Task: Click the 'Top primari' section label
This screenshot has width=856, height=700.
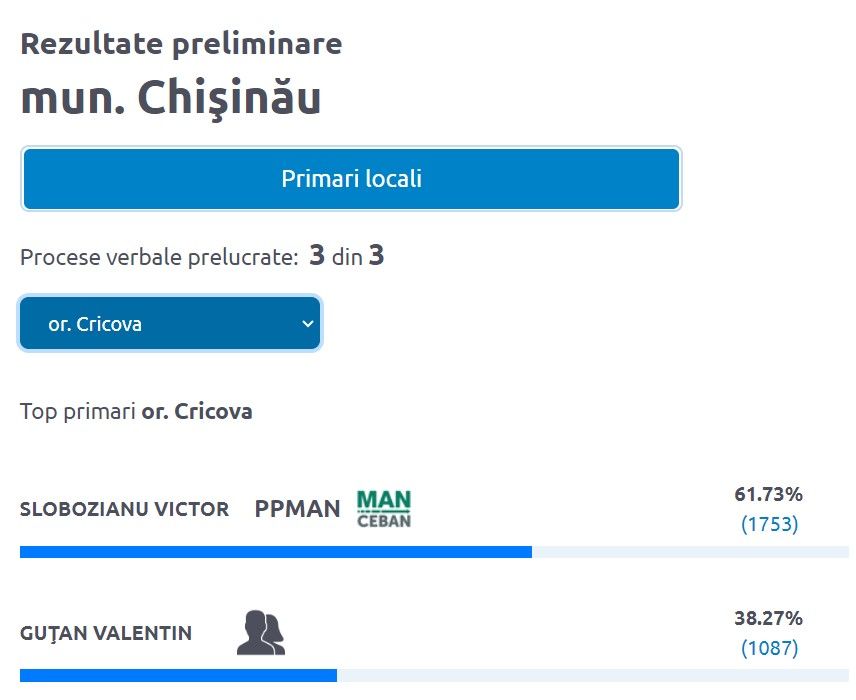Action: (78, 412)
